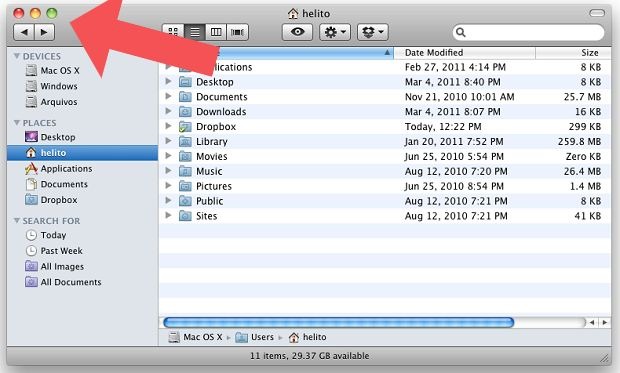Click the scroll right arrow
Viewport: 620px width, 373px height.
(605, 323)
